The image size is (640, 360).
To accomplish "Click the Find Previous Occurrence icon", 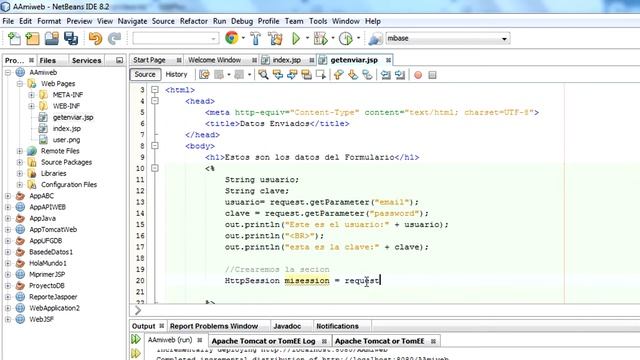I will tap(278, 75).
